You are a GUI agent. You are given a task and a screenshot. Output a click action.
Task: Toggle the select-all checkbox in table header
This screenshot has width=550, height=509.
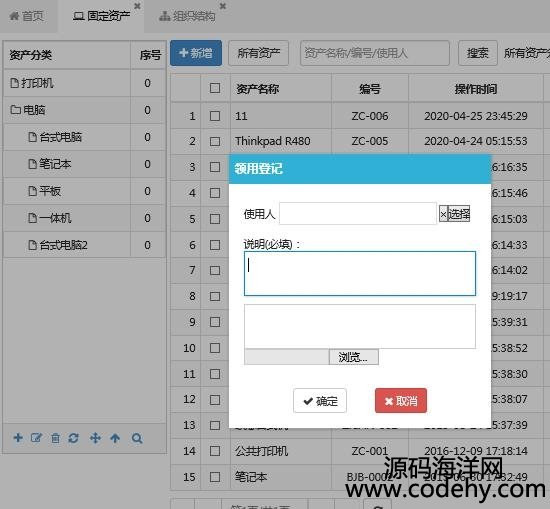[215, 88]
